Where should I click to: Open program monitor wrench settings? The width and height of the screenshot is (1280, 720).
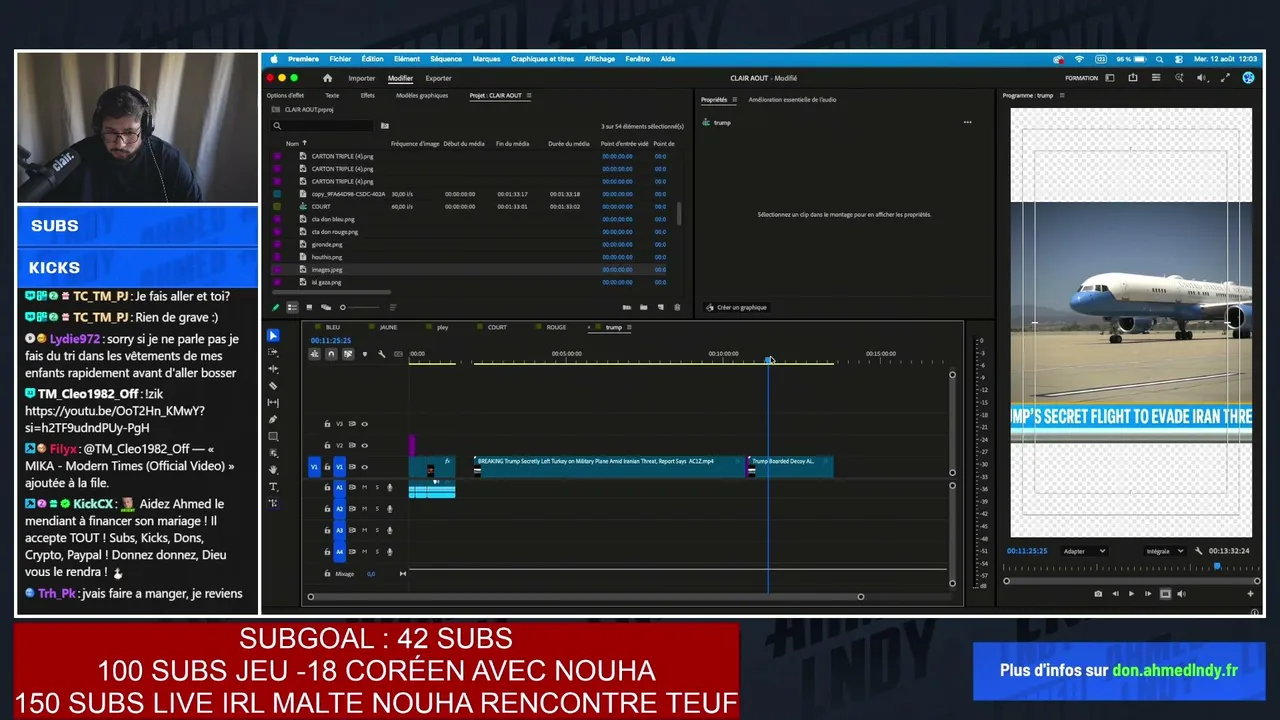[x=1198, y=551]
